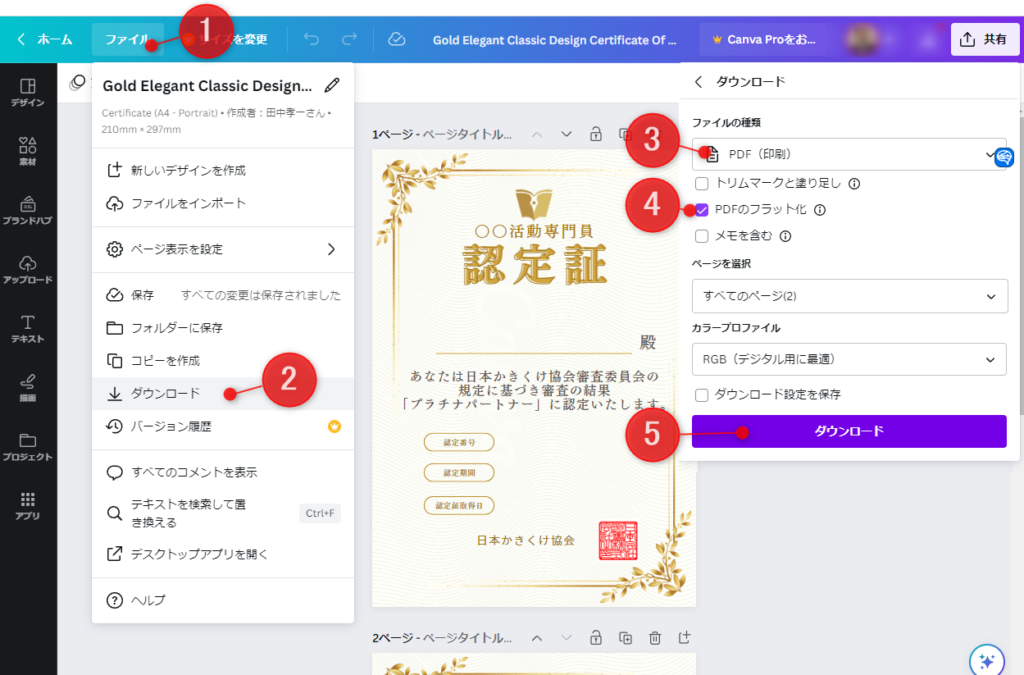Open the ファイルの種類 dropdown
This screenshot has height=675, width=1024.
(x=848, y=154)
